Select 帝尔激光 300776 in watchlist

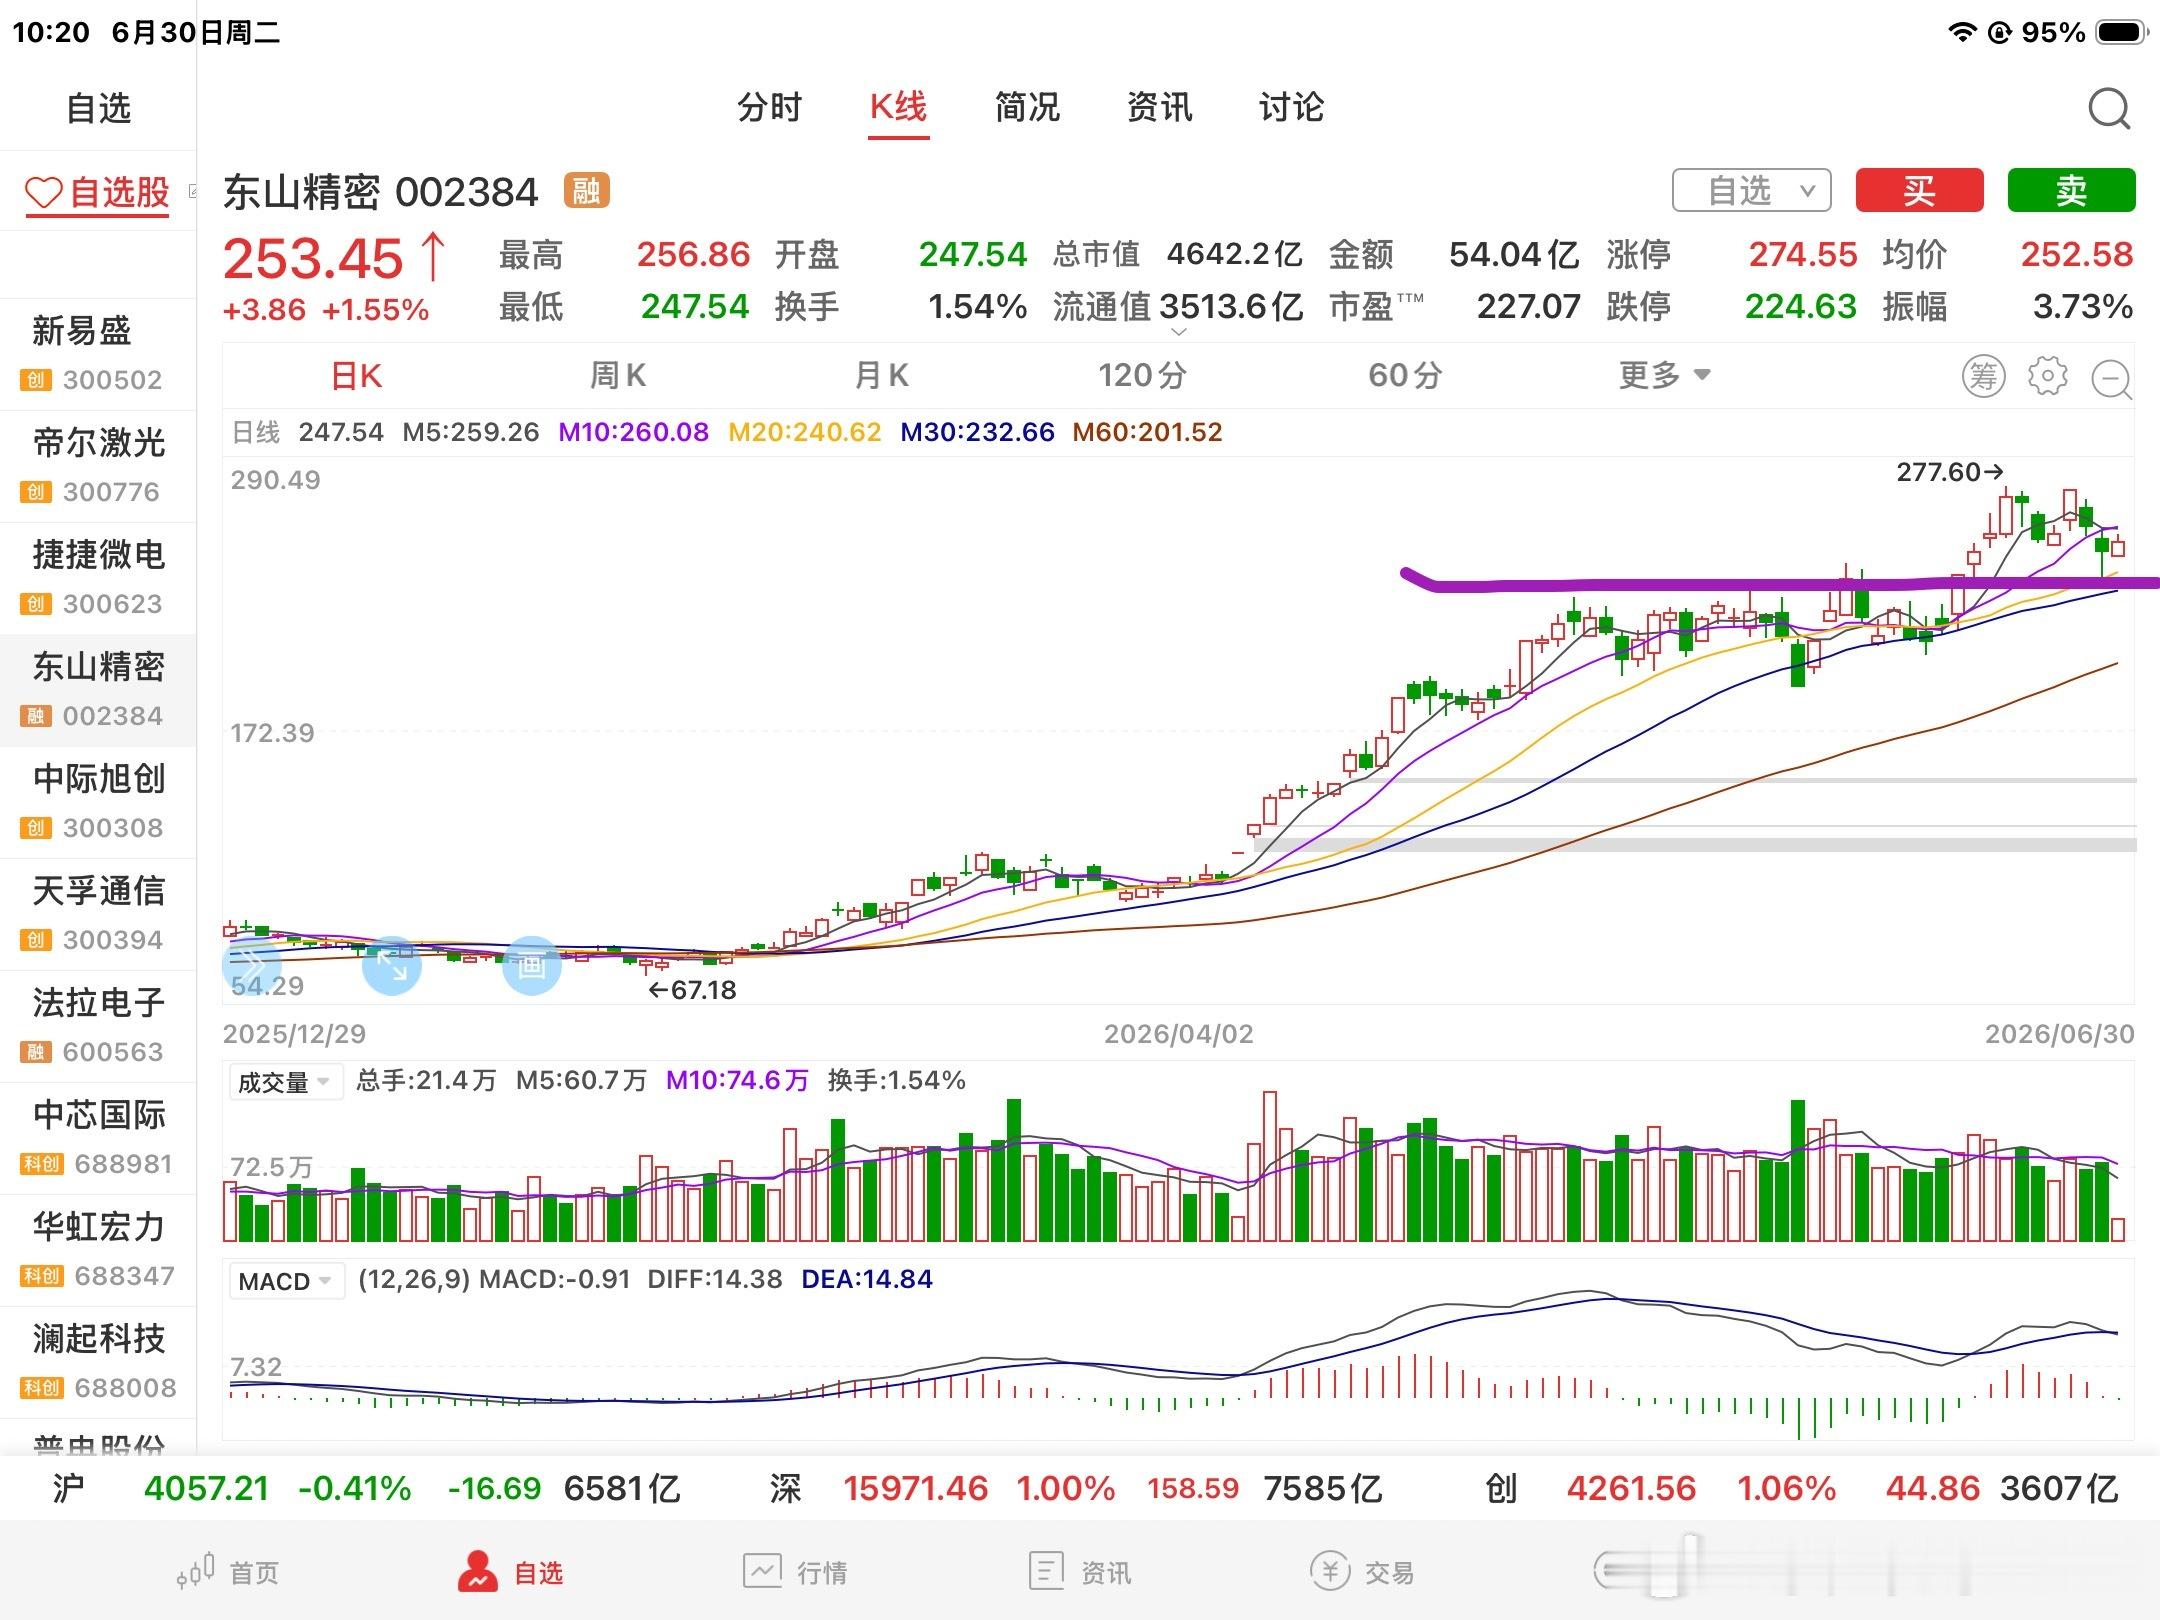[x=98, y=466]
